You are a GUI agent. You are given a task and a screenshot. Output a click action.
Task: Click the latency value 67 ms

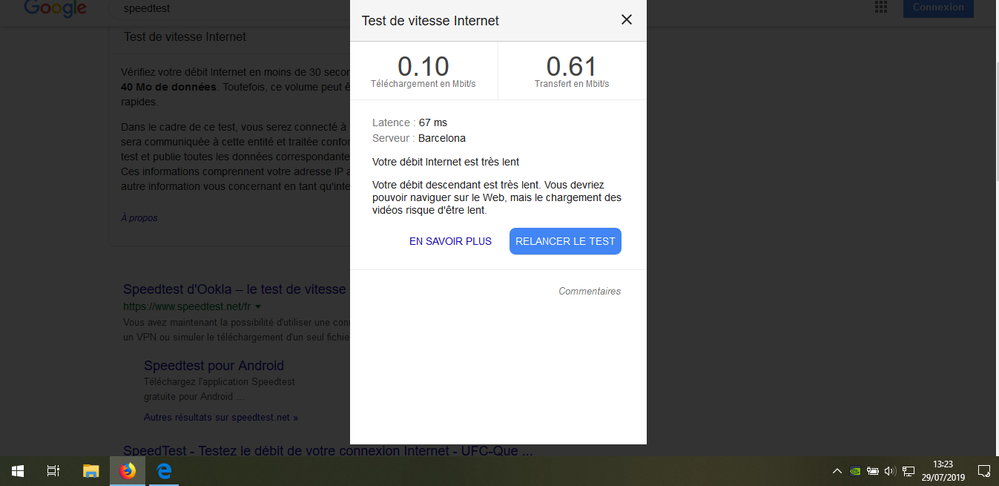(433, 122)
